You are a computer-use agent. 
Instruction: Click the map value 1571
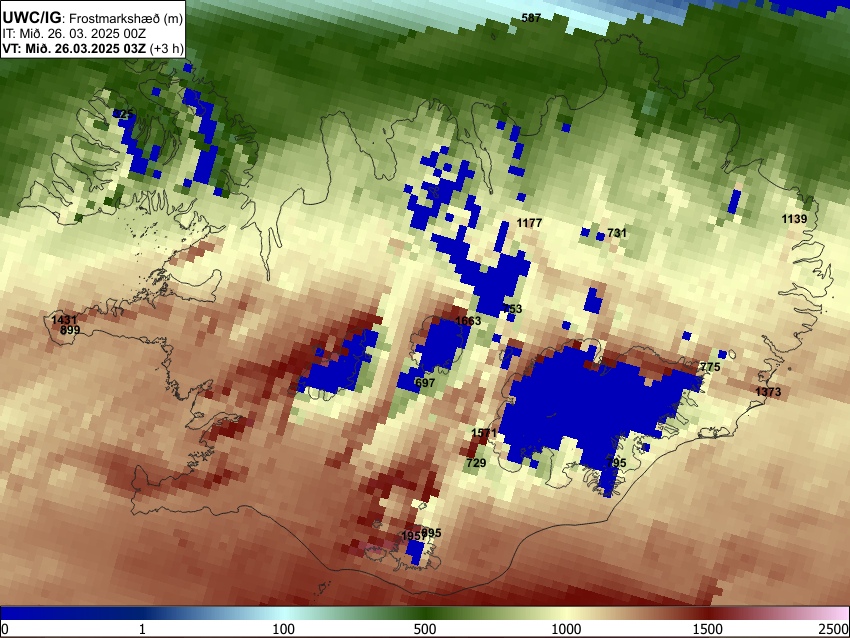click(x=484, y=433)
